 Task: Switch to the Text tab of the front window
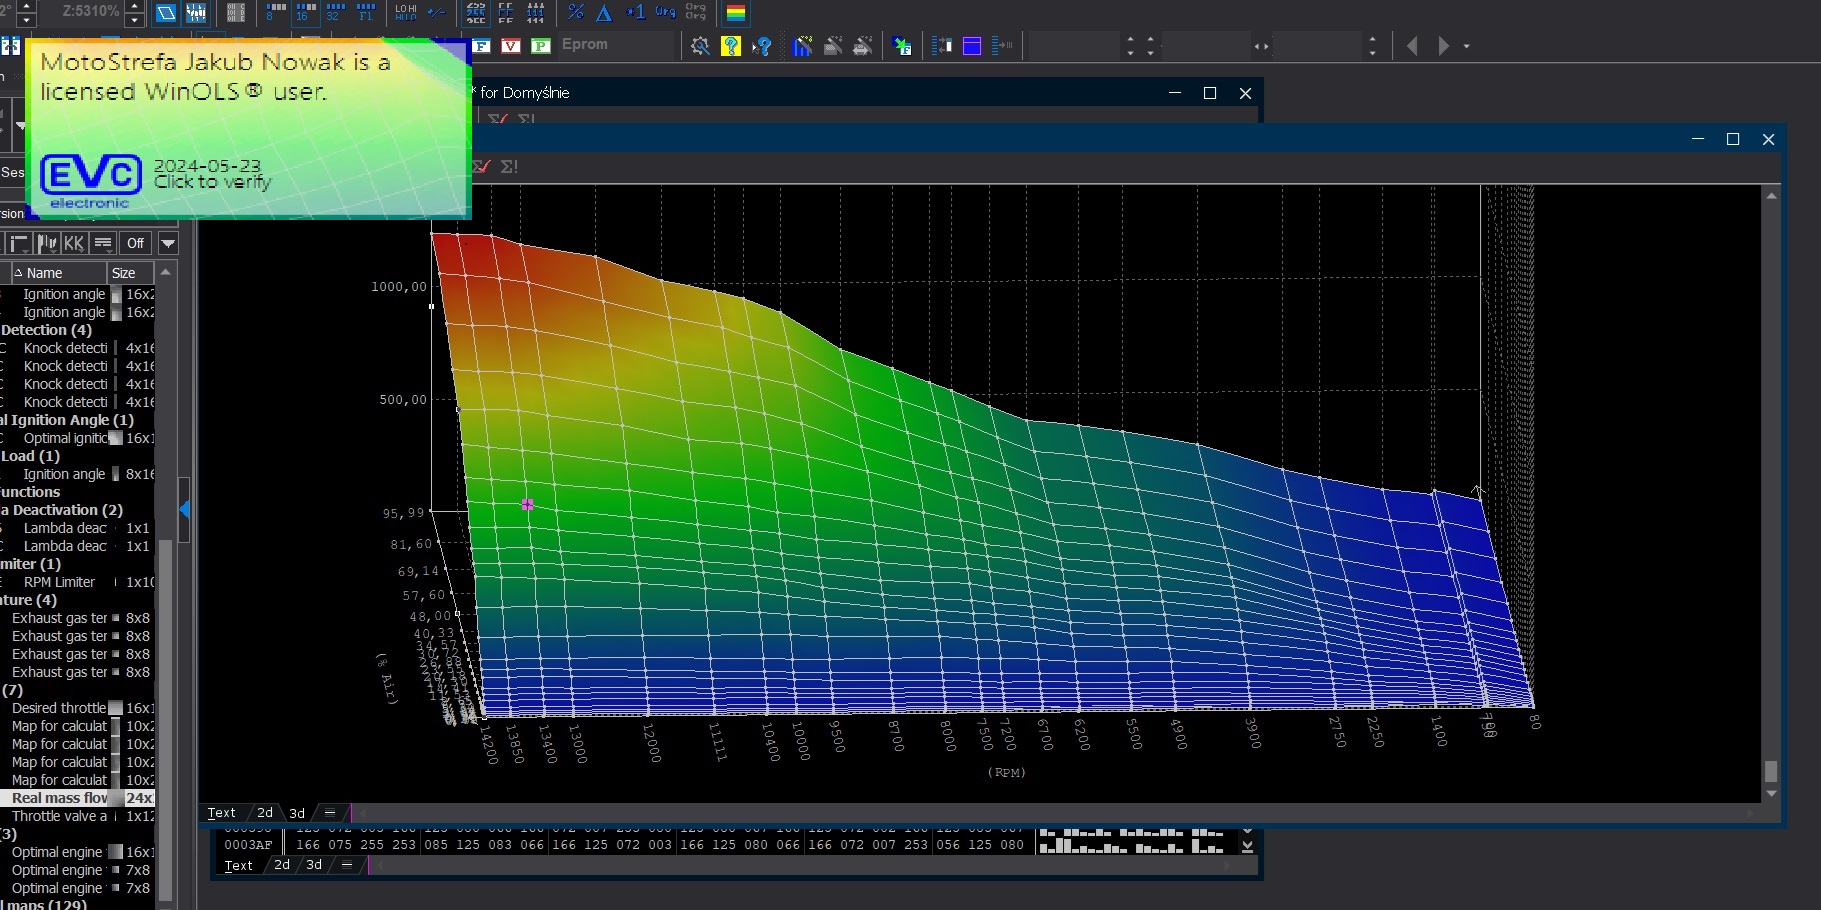221,813
